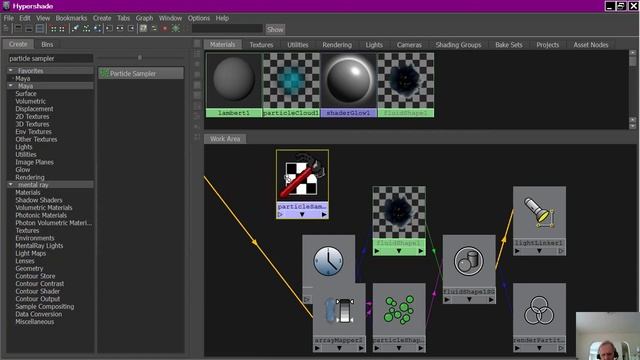Show output connections toolbar icon
Screen dimensions: 640x360
(x=131, y=29)
